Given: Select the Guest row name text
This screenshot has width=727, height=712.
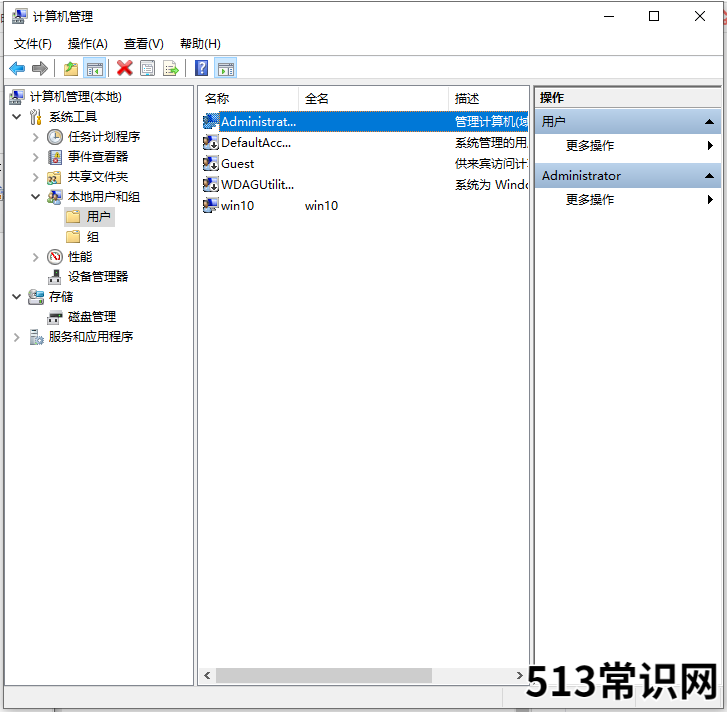Looking at the screenshot, I should pyautogui.click(x=237, y=164).
